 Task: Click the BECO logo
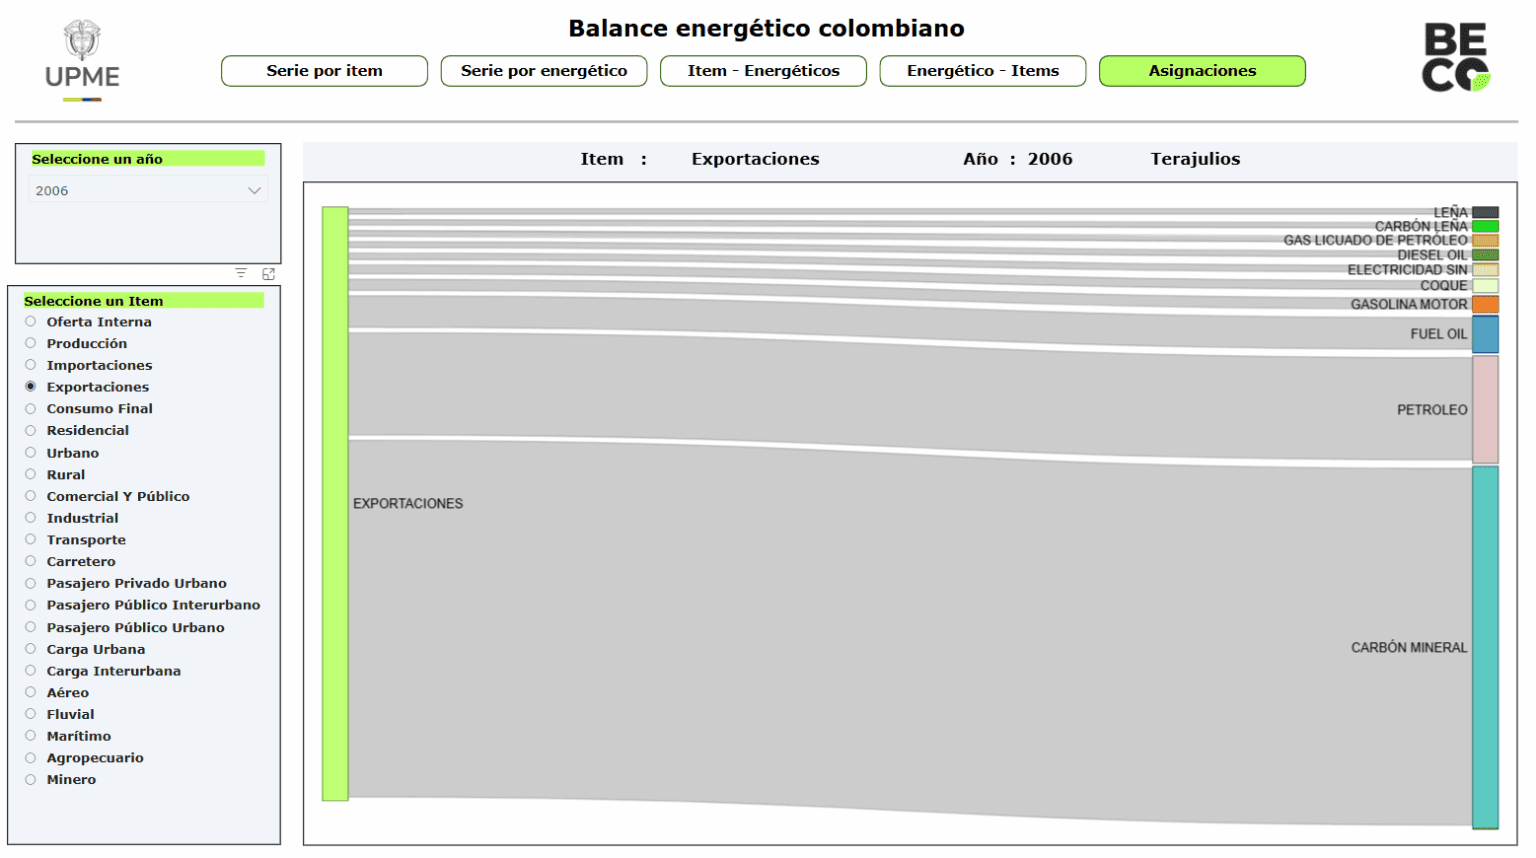pyautogui.click(x=1455, y=58)
